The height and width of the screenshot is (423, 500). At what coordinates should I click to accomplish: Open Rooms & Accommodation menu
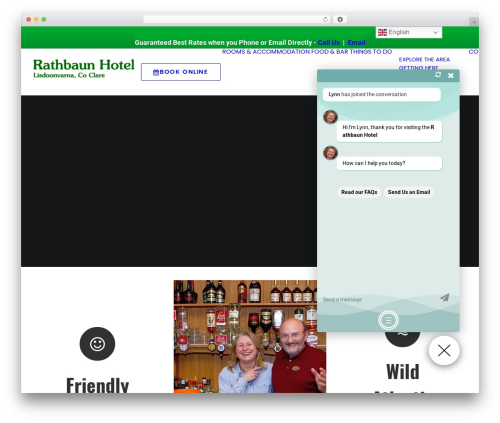[266, 52]
